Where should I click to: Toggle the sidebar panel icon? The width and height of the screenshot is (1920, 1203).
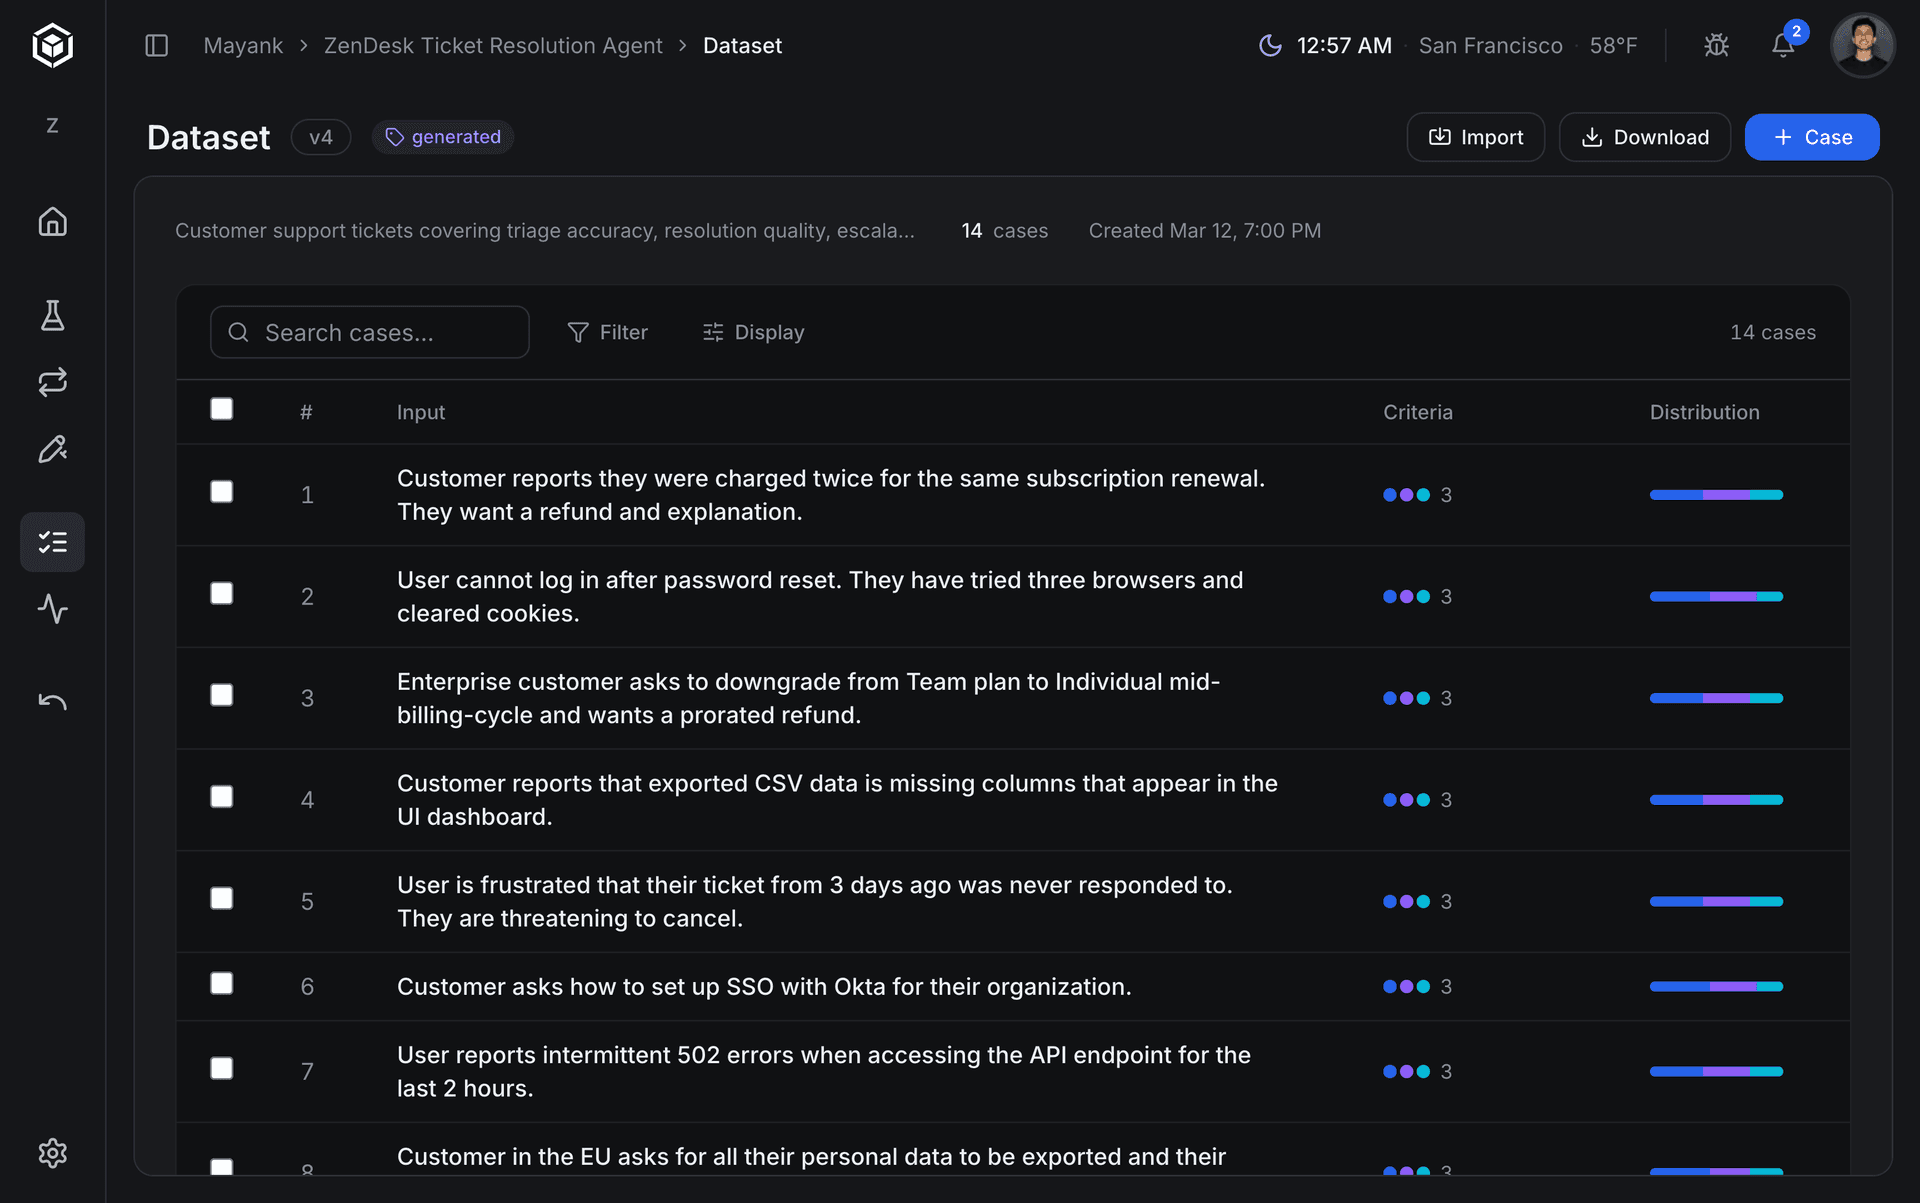click(x=156, y=45)
